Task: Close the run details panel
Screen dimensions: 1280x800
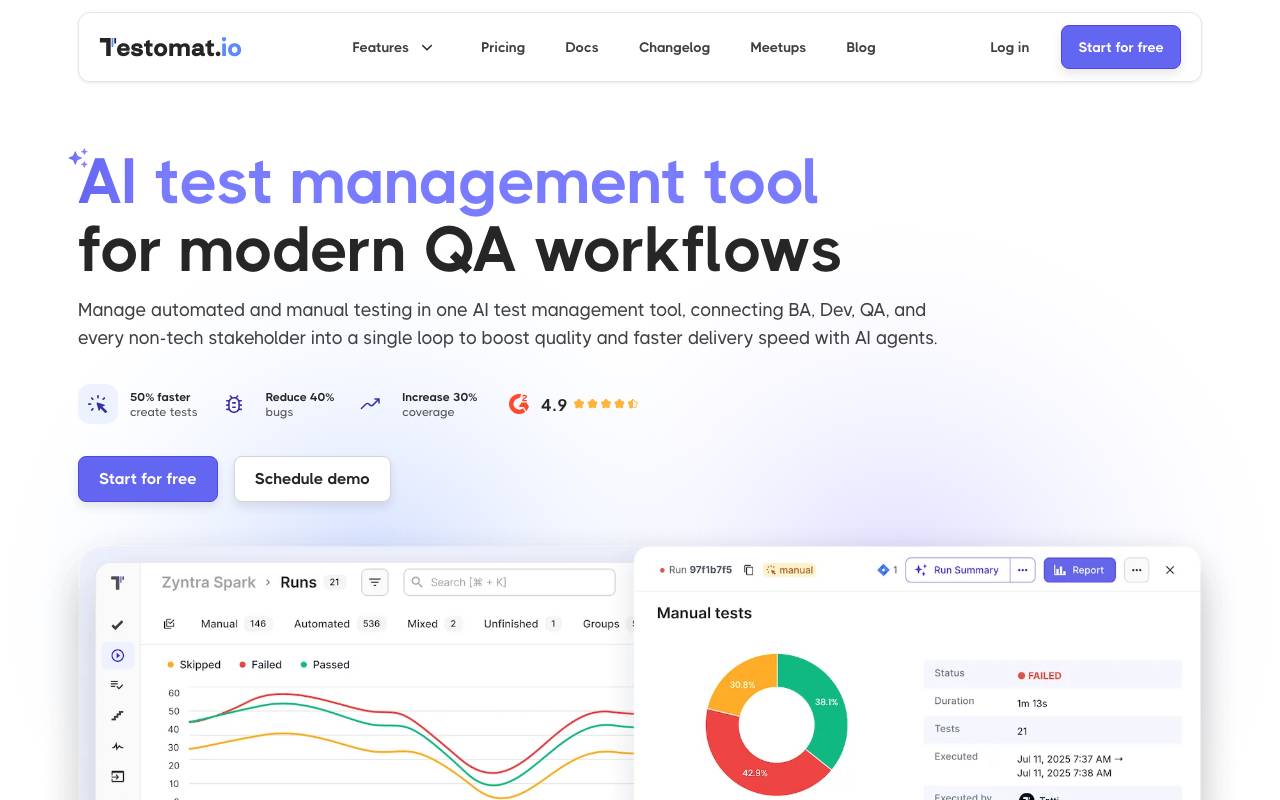Action: [1170, 570]
